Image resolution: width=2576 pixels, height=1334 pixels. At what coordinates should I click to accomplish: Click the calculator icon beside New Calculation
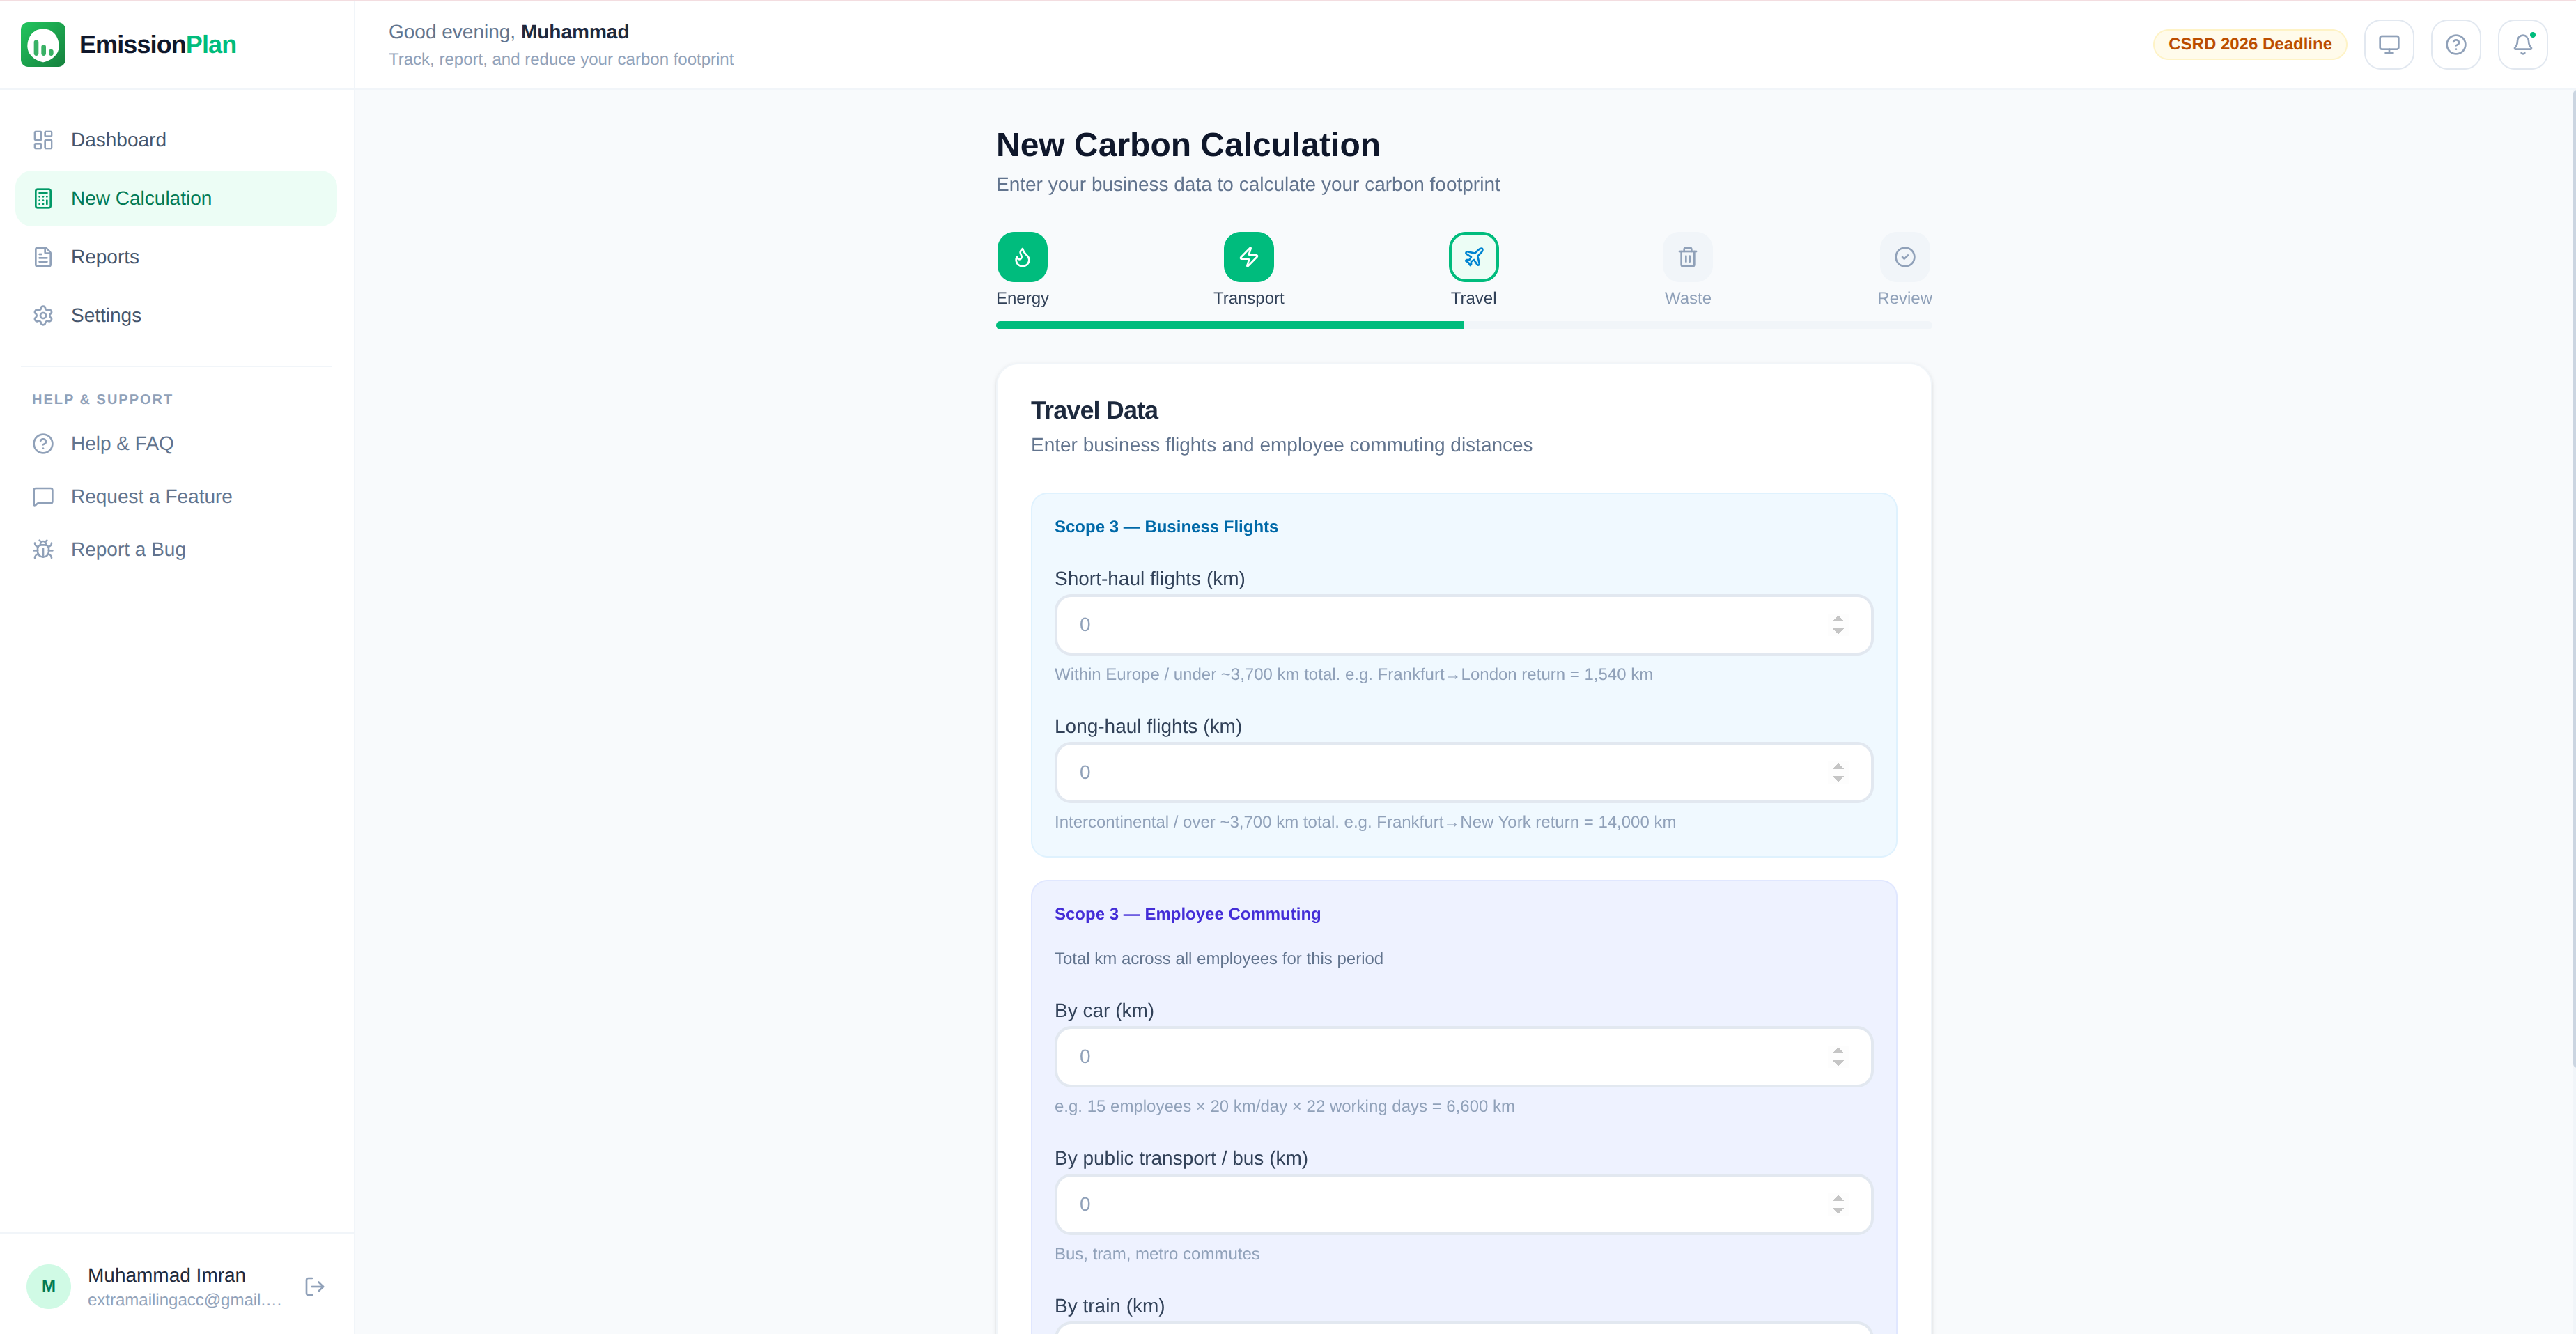[x=43, y=198]
